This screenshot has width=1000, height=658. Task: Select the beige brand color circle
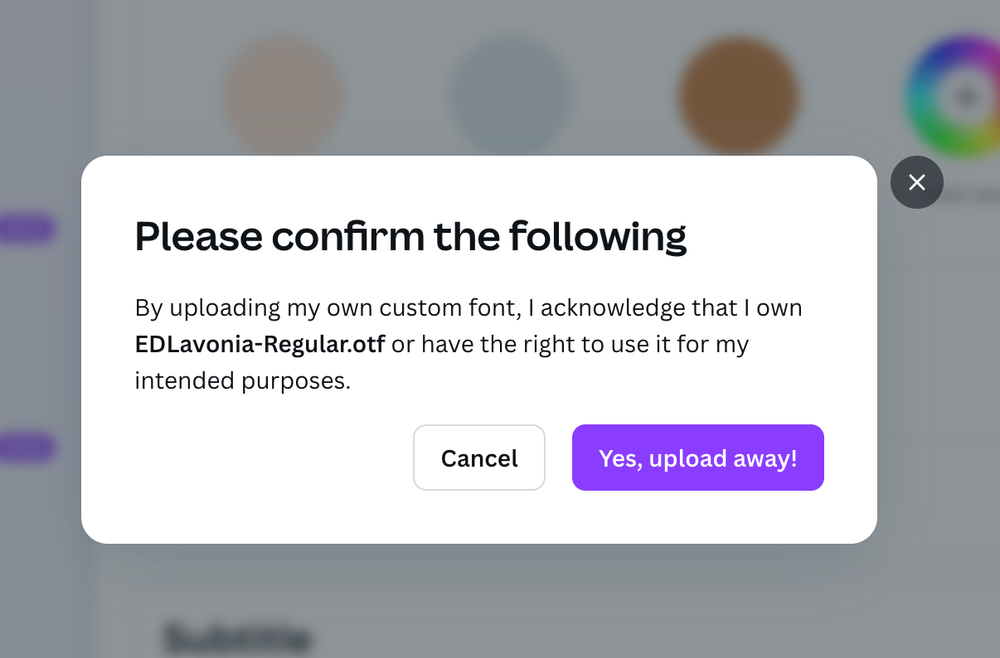pyautogui.click(x=283, y=96)
